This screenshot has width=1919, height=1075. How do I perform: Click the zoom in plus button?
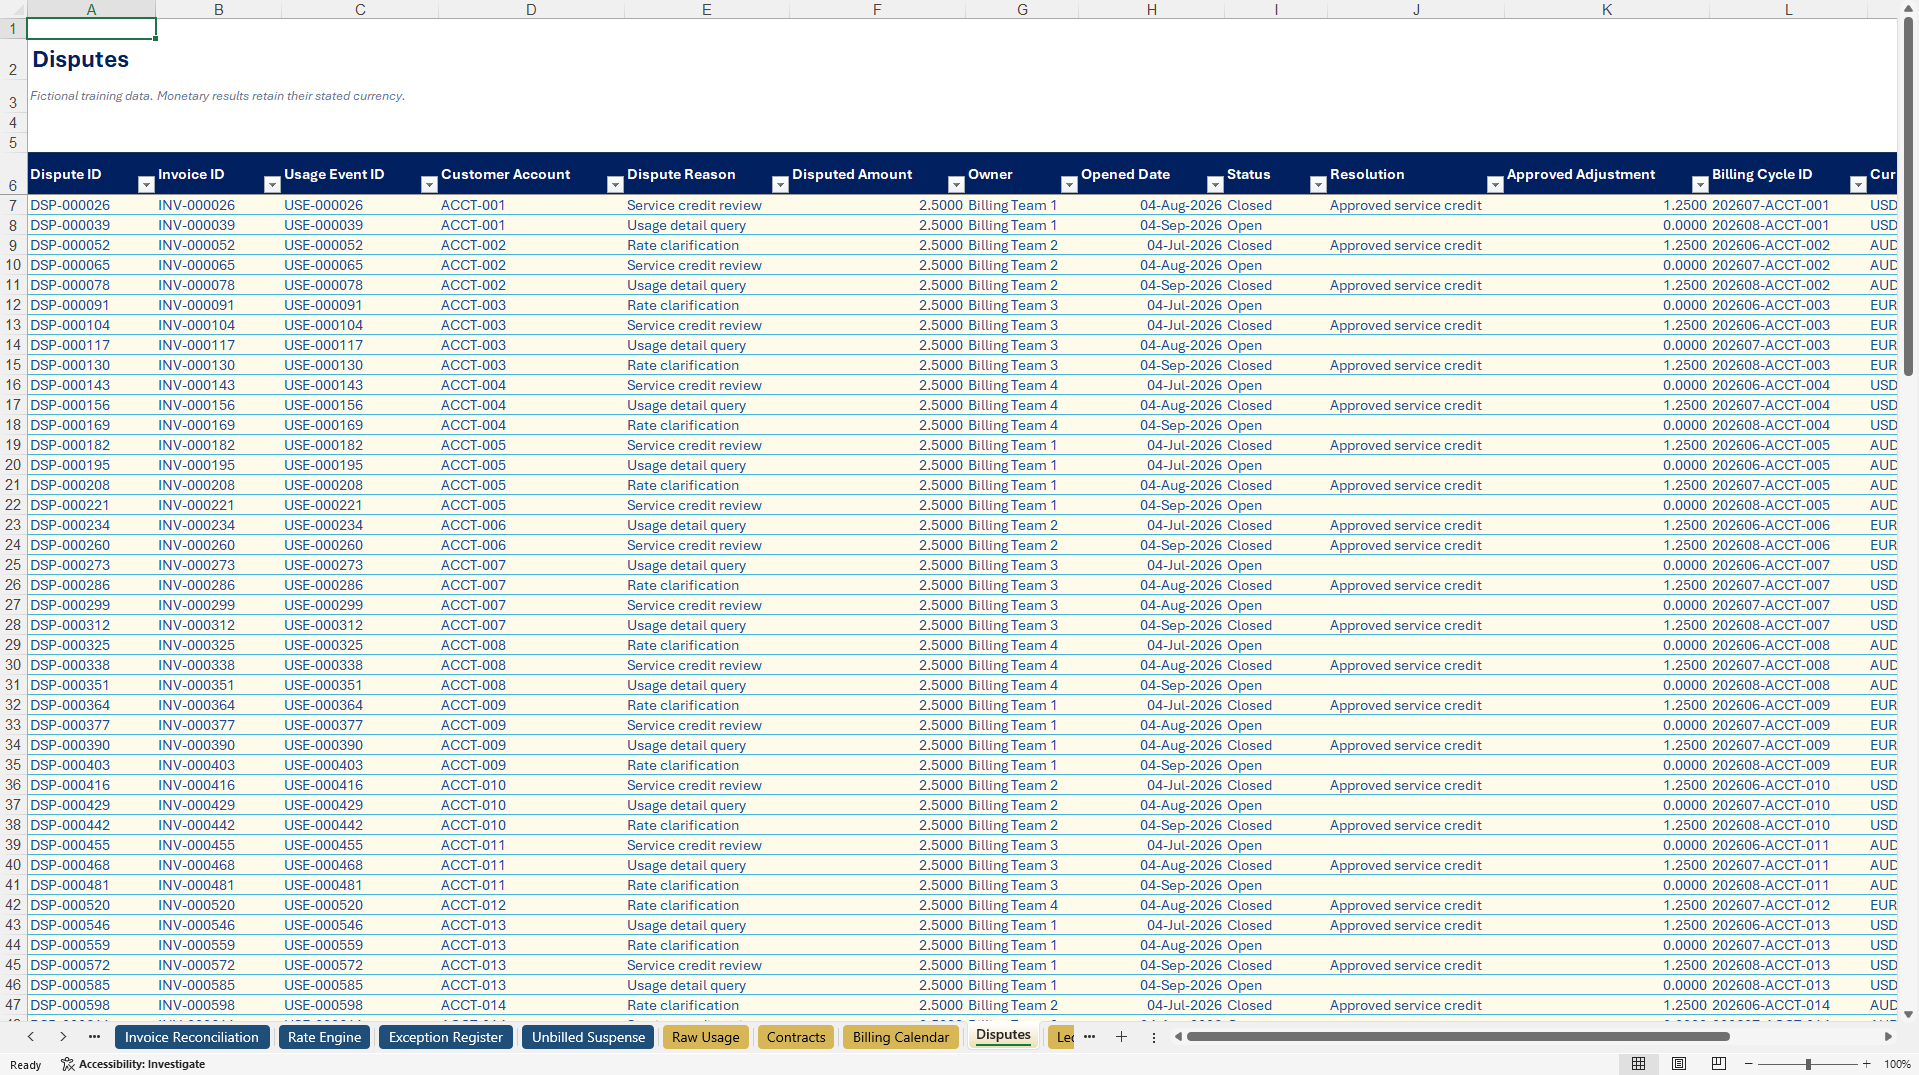point(1866,1064)
